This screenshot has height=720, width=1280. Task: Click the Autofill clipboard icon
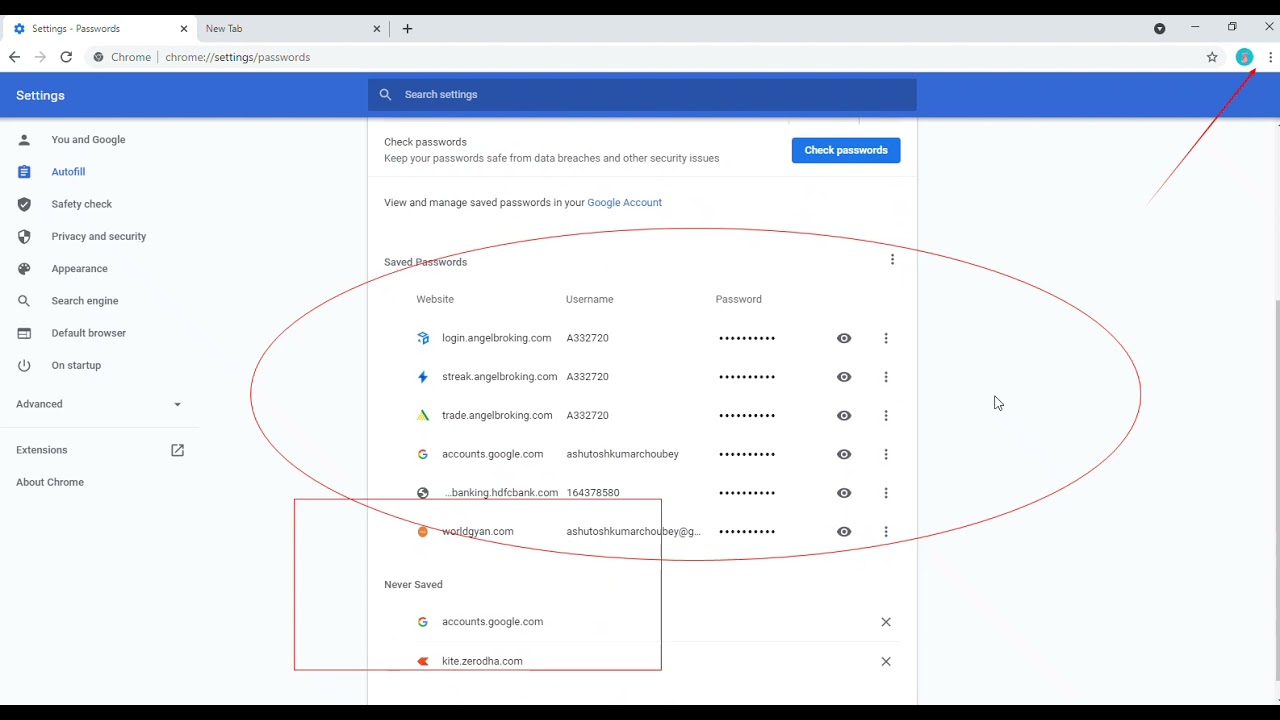24,172
